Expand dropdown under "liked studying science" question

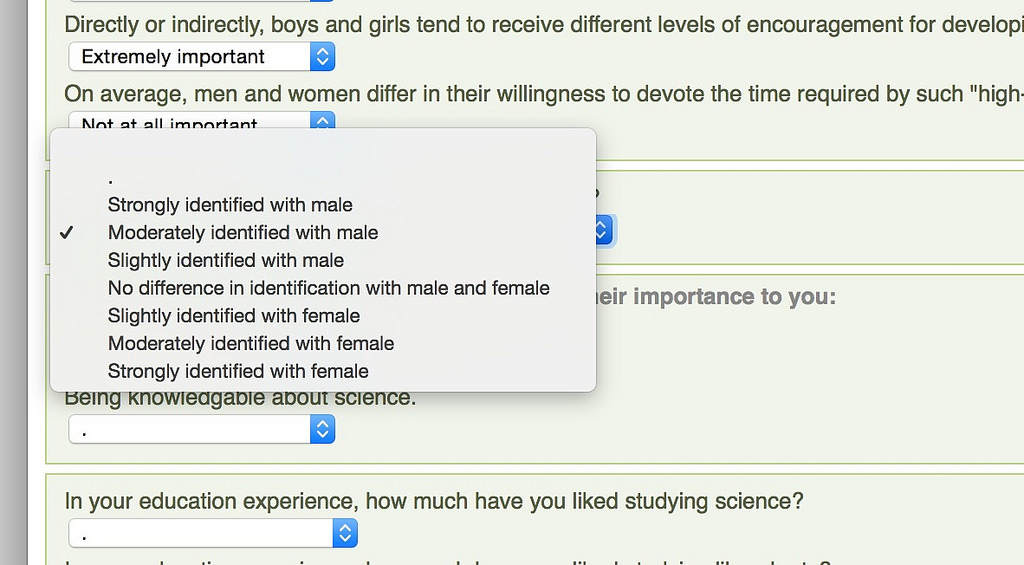click(212, 533)
